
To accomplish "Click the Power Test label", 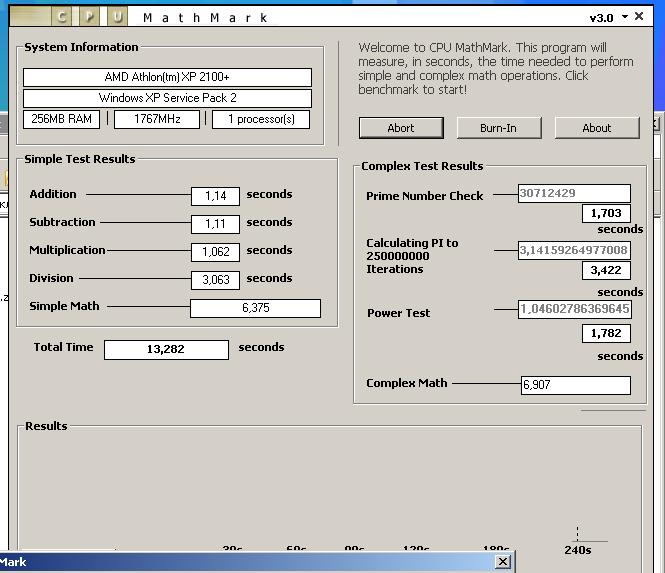I will pyautogui.click(x=399, y=313).
